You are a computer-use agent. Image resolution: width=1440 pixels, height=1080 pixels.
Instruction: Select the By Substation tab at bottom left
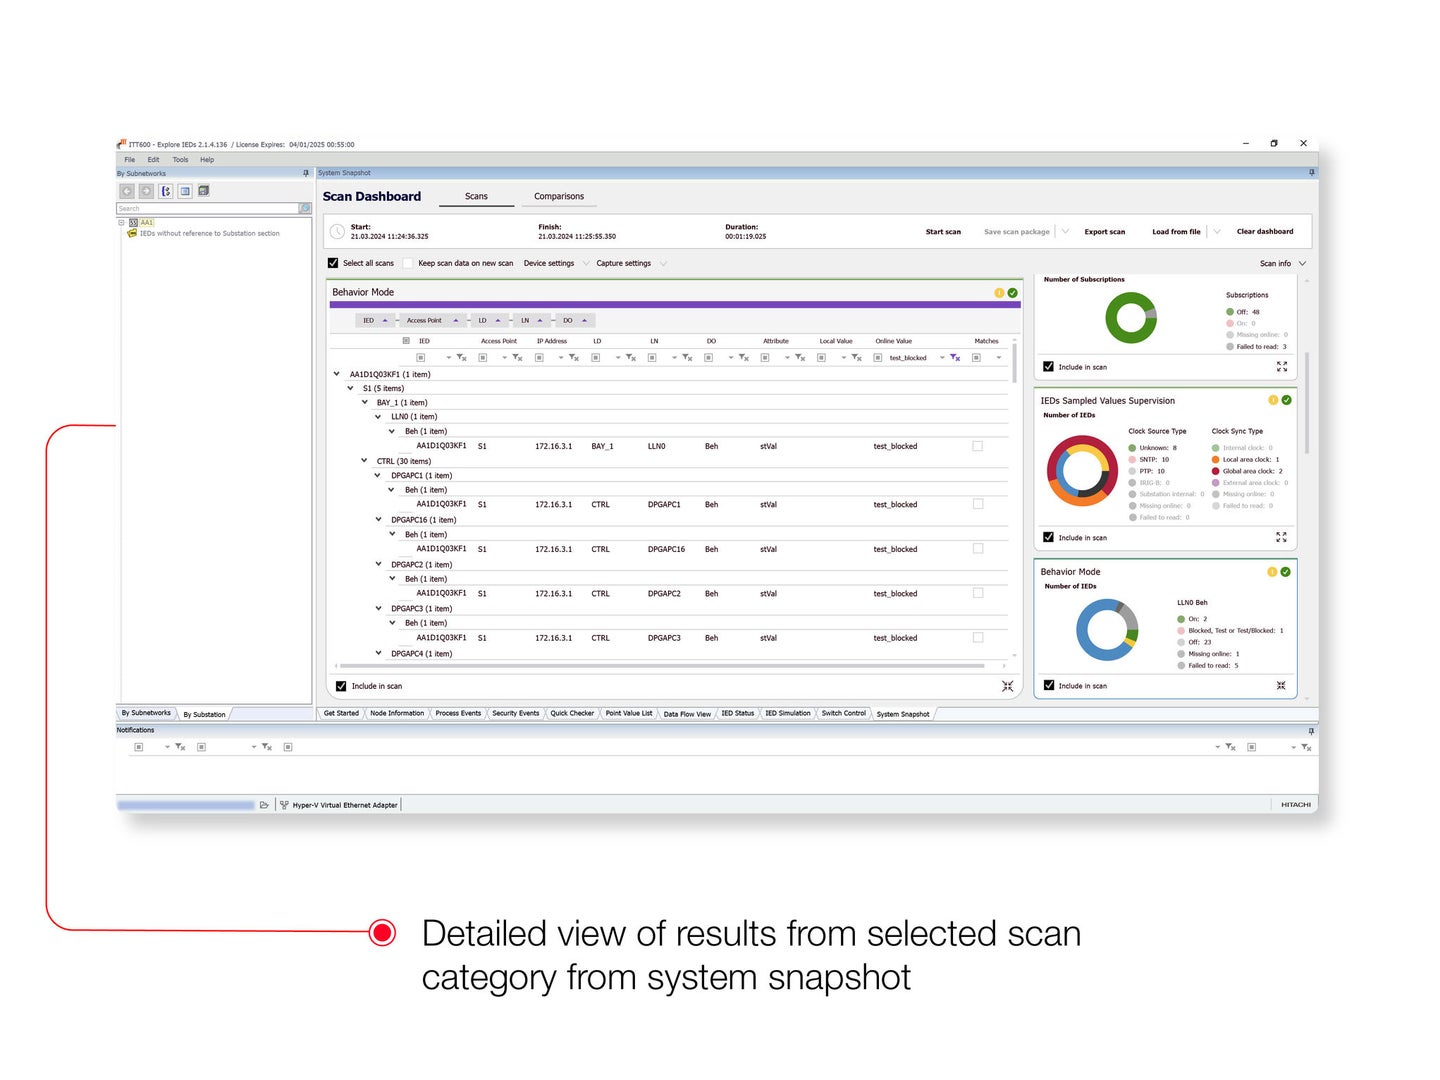(x=204, y=714)
